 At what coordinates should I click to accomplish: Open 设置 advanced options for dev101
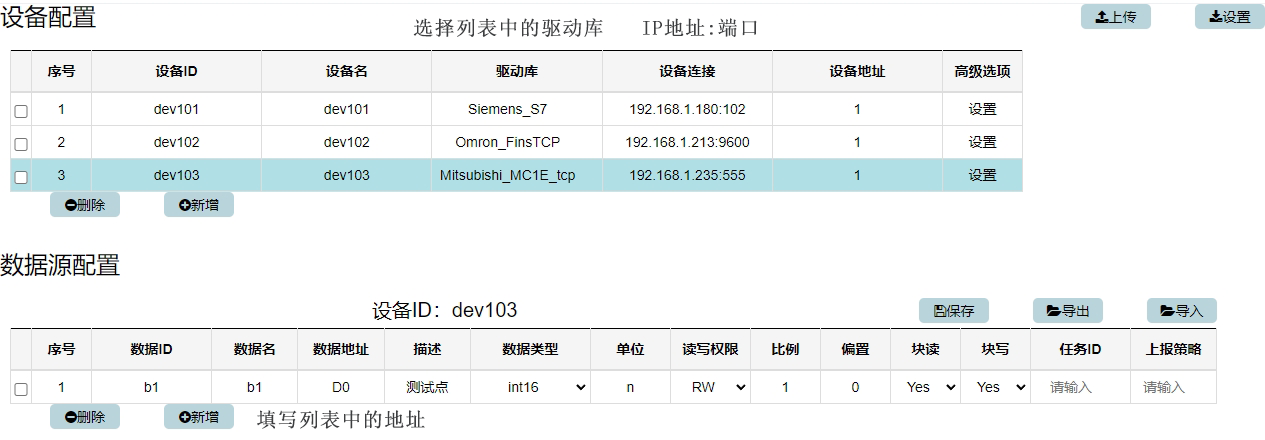pos(982,110)
